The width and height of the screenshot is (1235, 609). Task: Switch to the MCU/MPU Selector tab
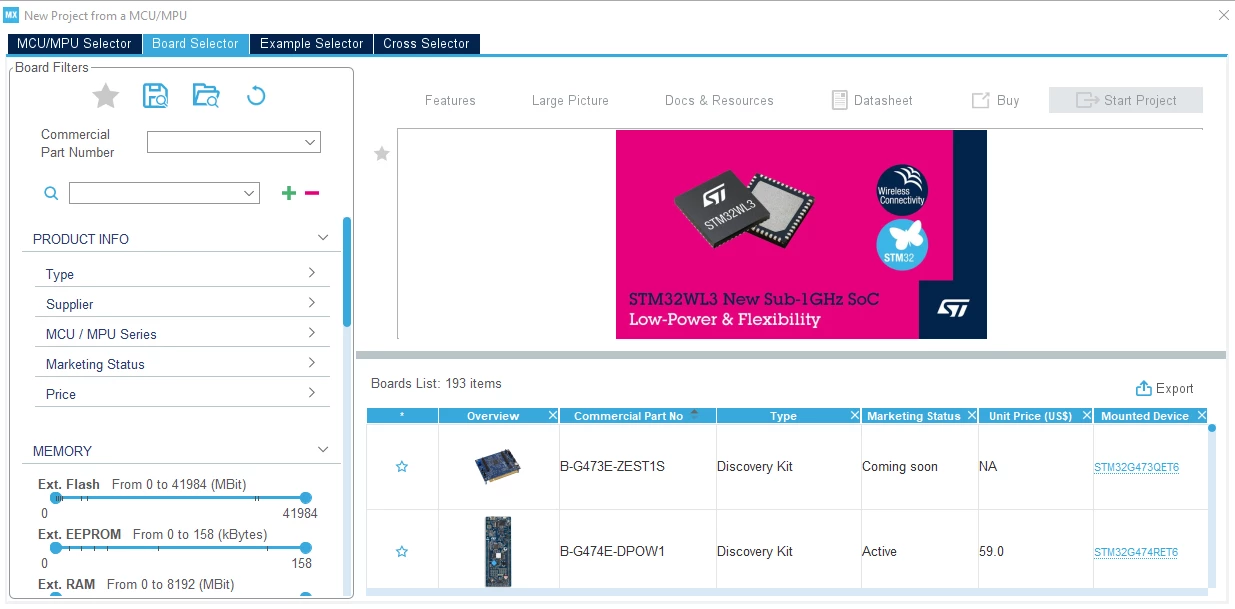click(x=74, y=44)
